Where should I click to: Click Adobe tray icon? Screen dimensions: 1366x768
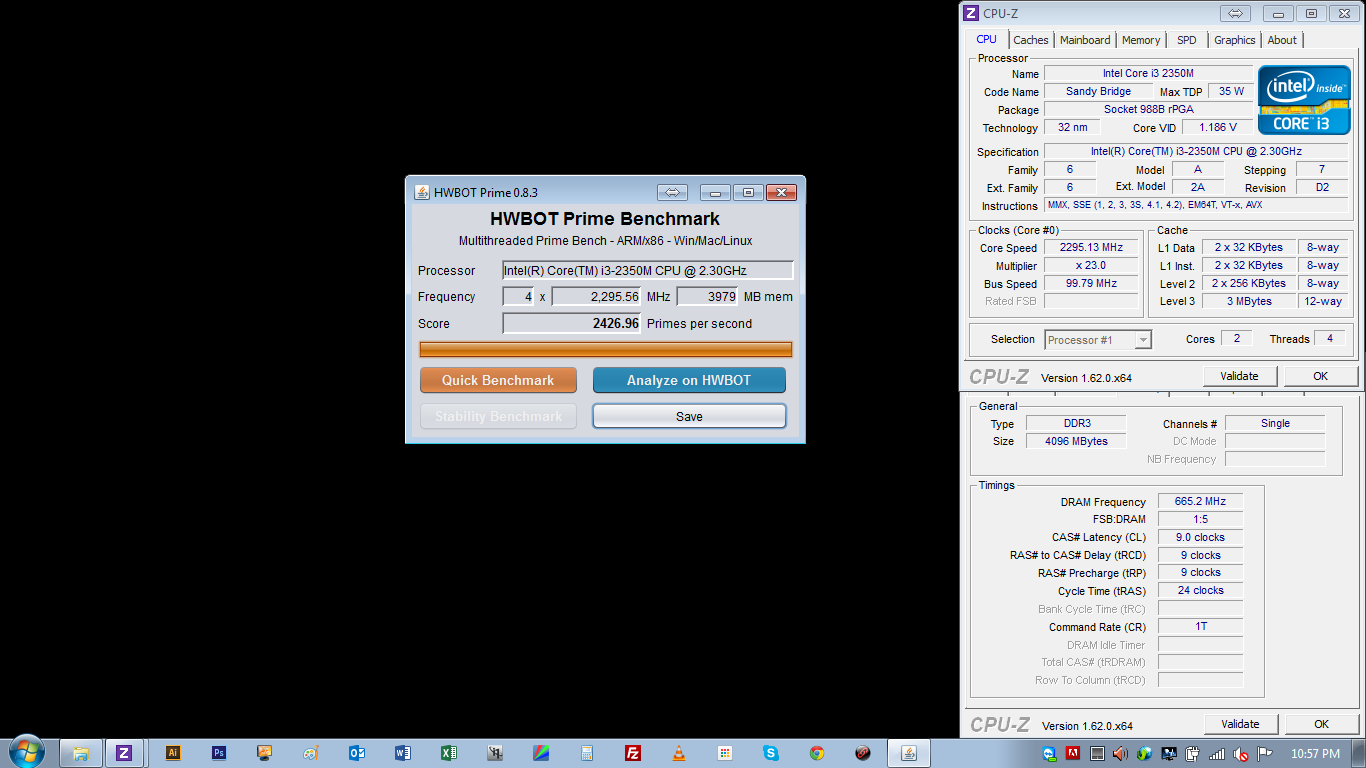coord(1073,754)
